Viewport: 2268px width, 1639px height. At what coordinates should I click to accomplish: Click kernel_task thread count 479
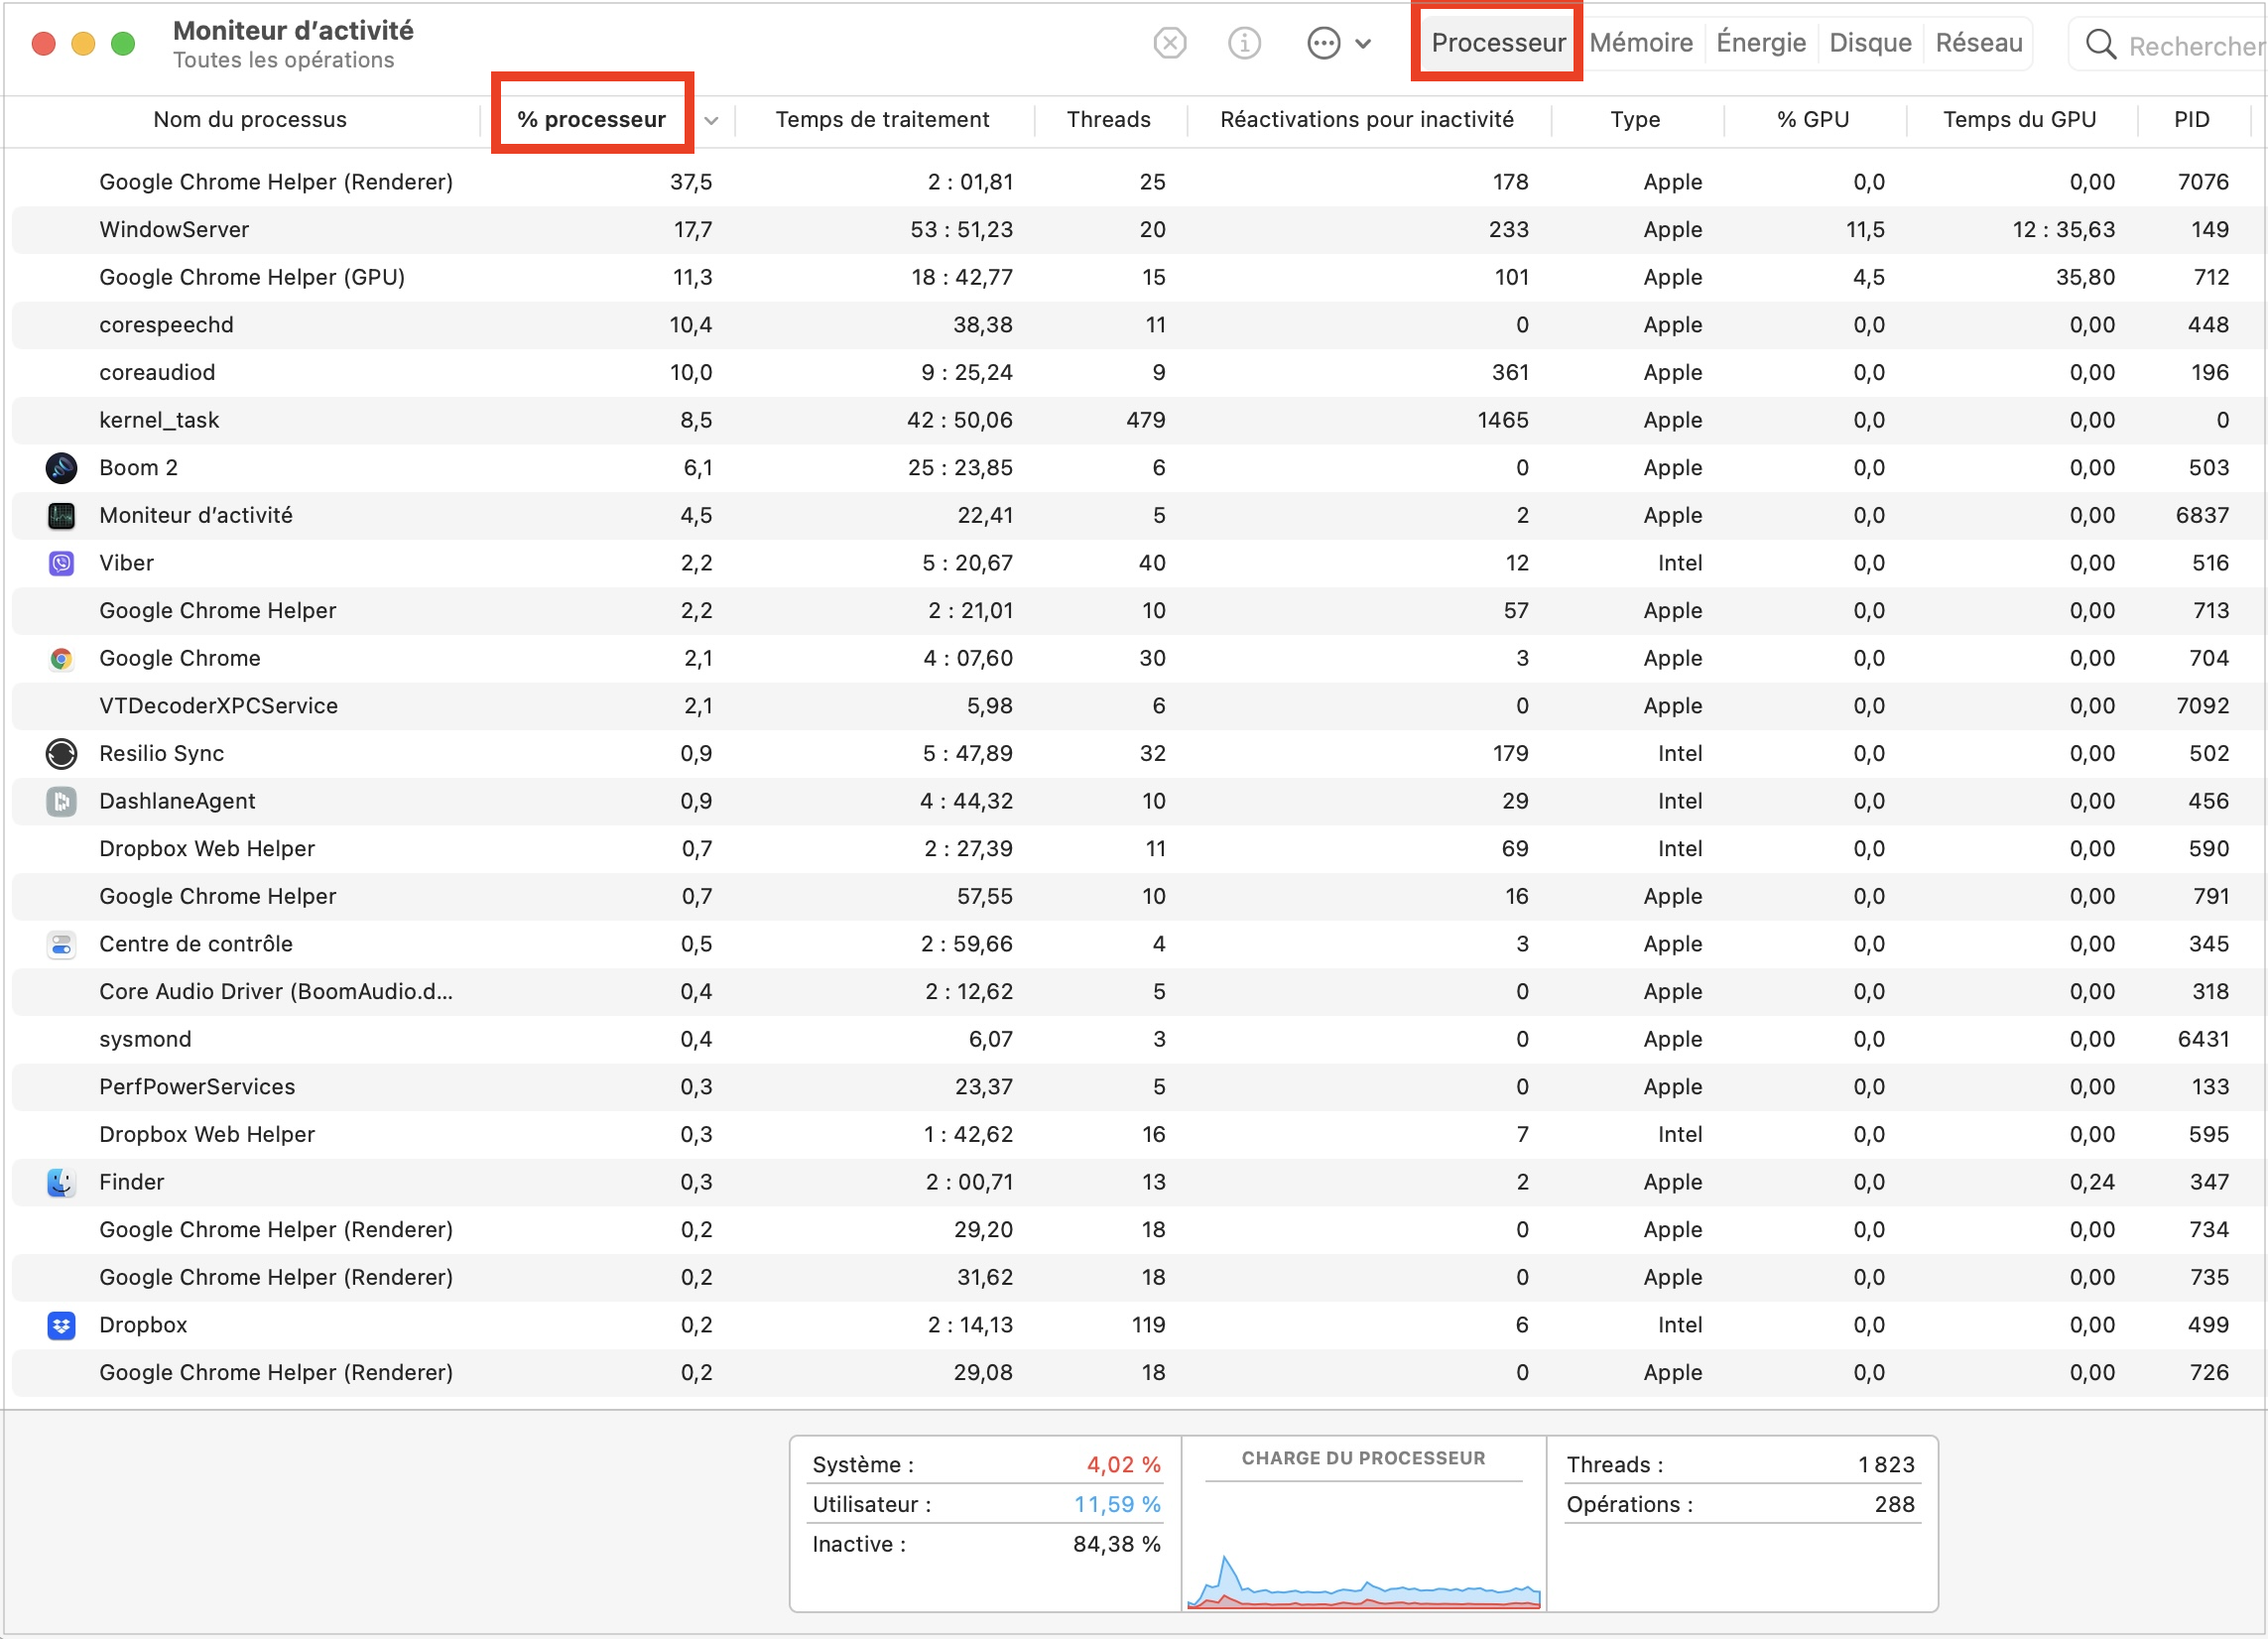tap(1146, 421)
